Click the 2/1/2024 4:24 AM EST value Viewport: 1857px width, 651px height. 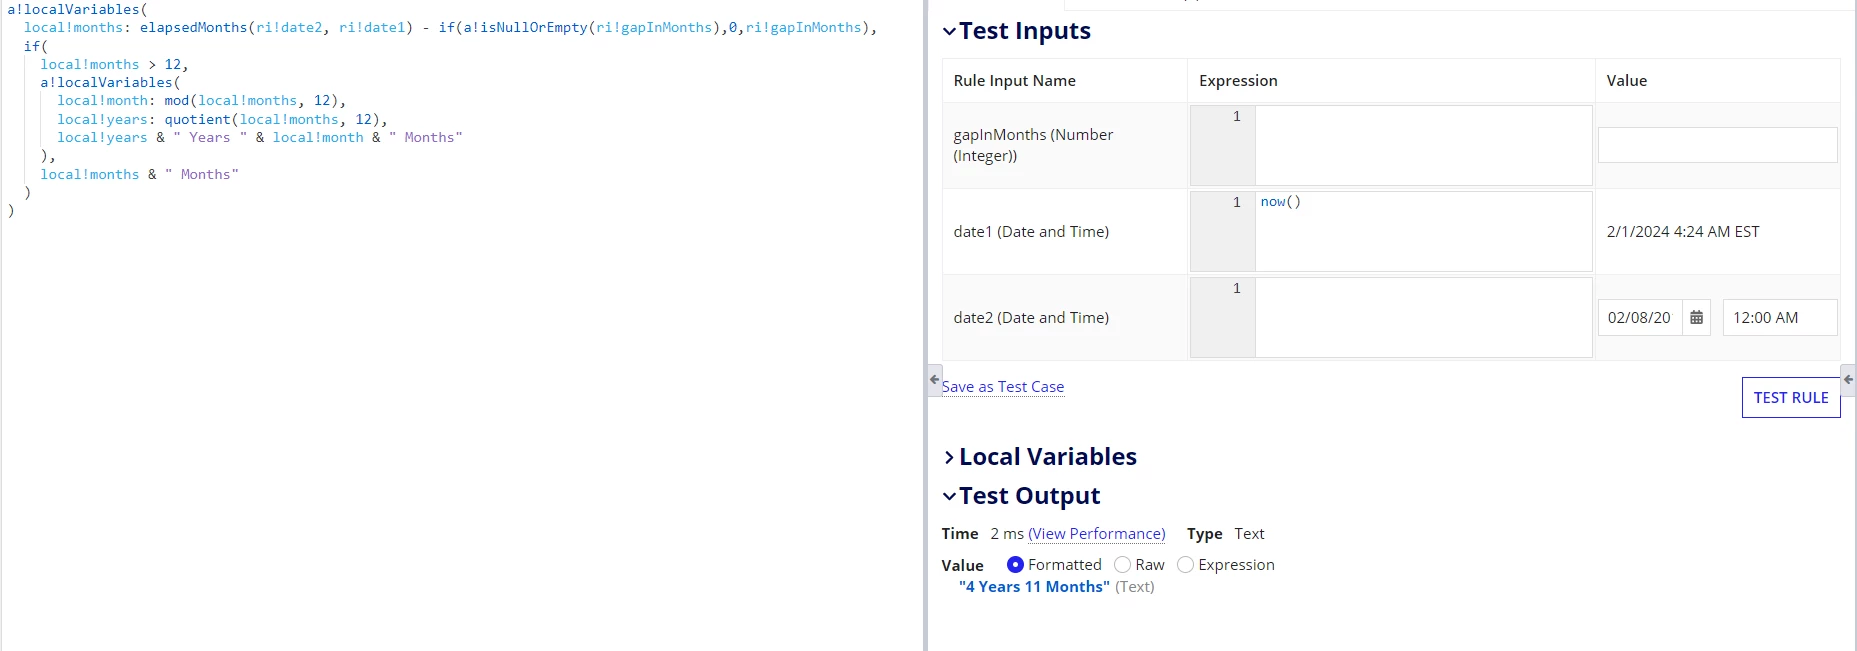tap(1683, 231)
